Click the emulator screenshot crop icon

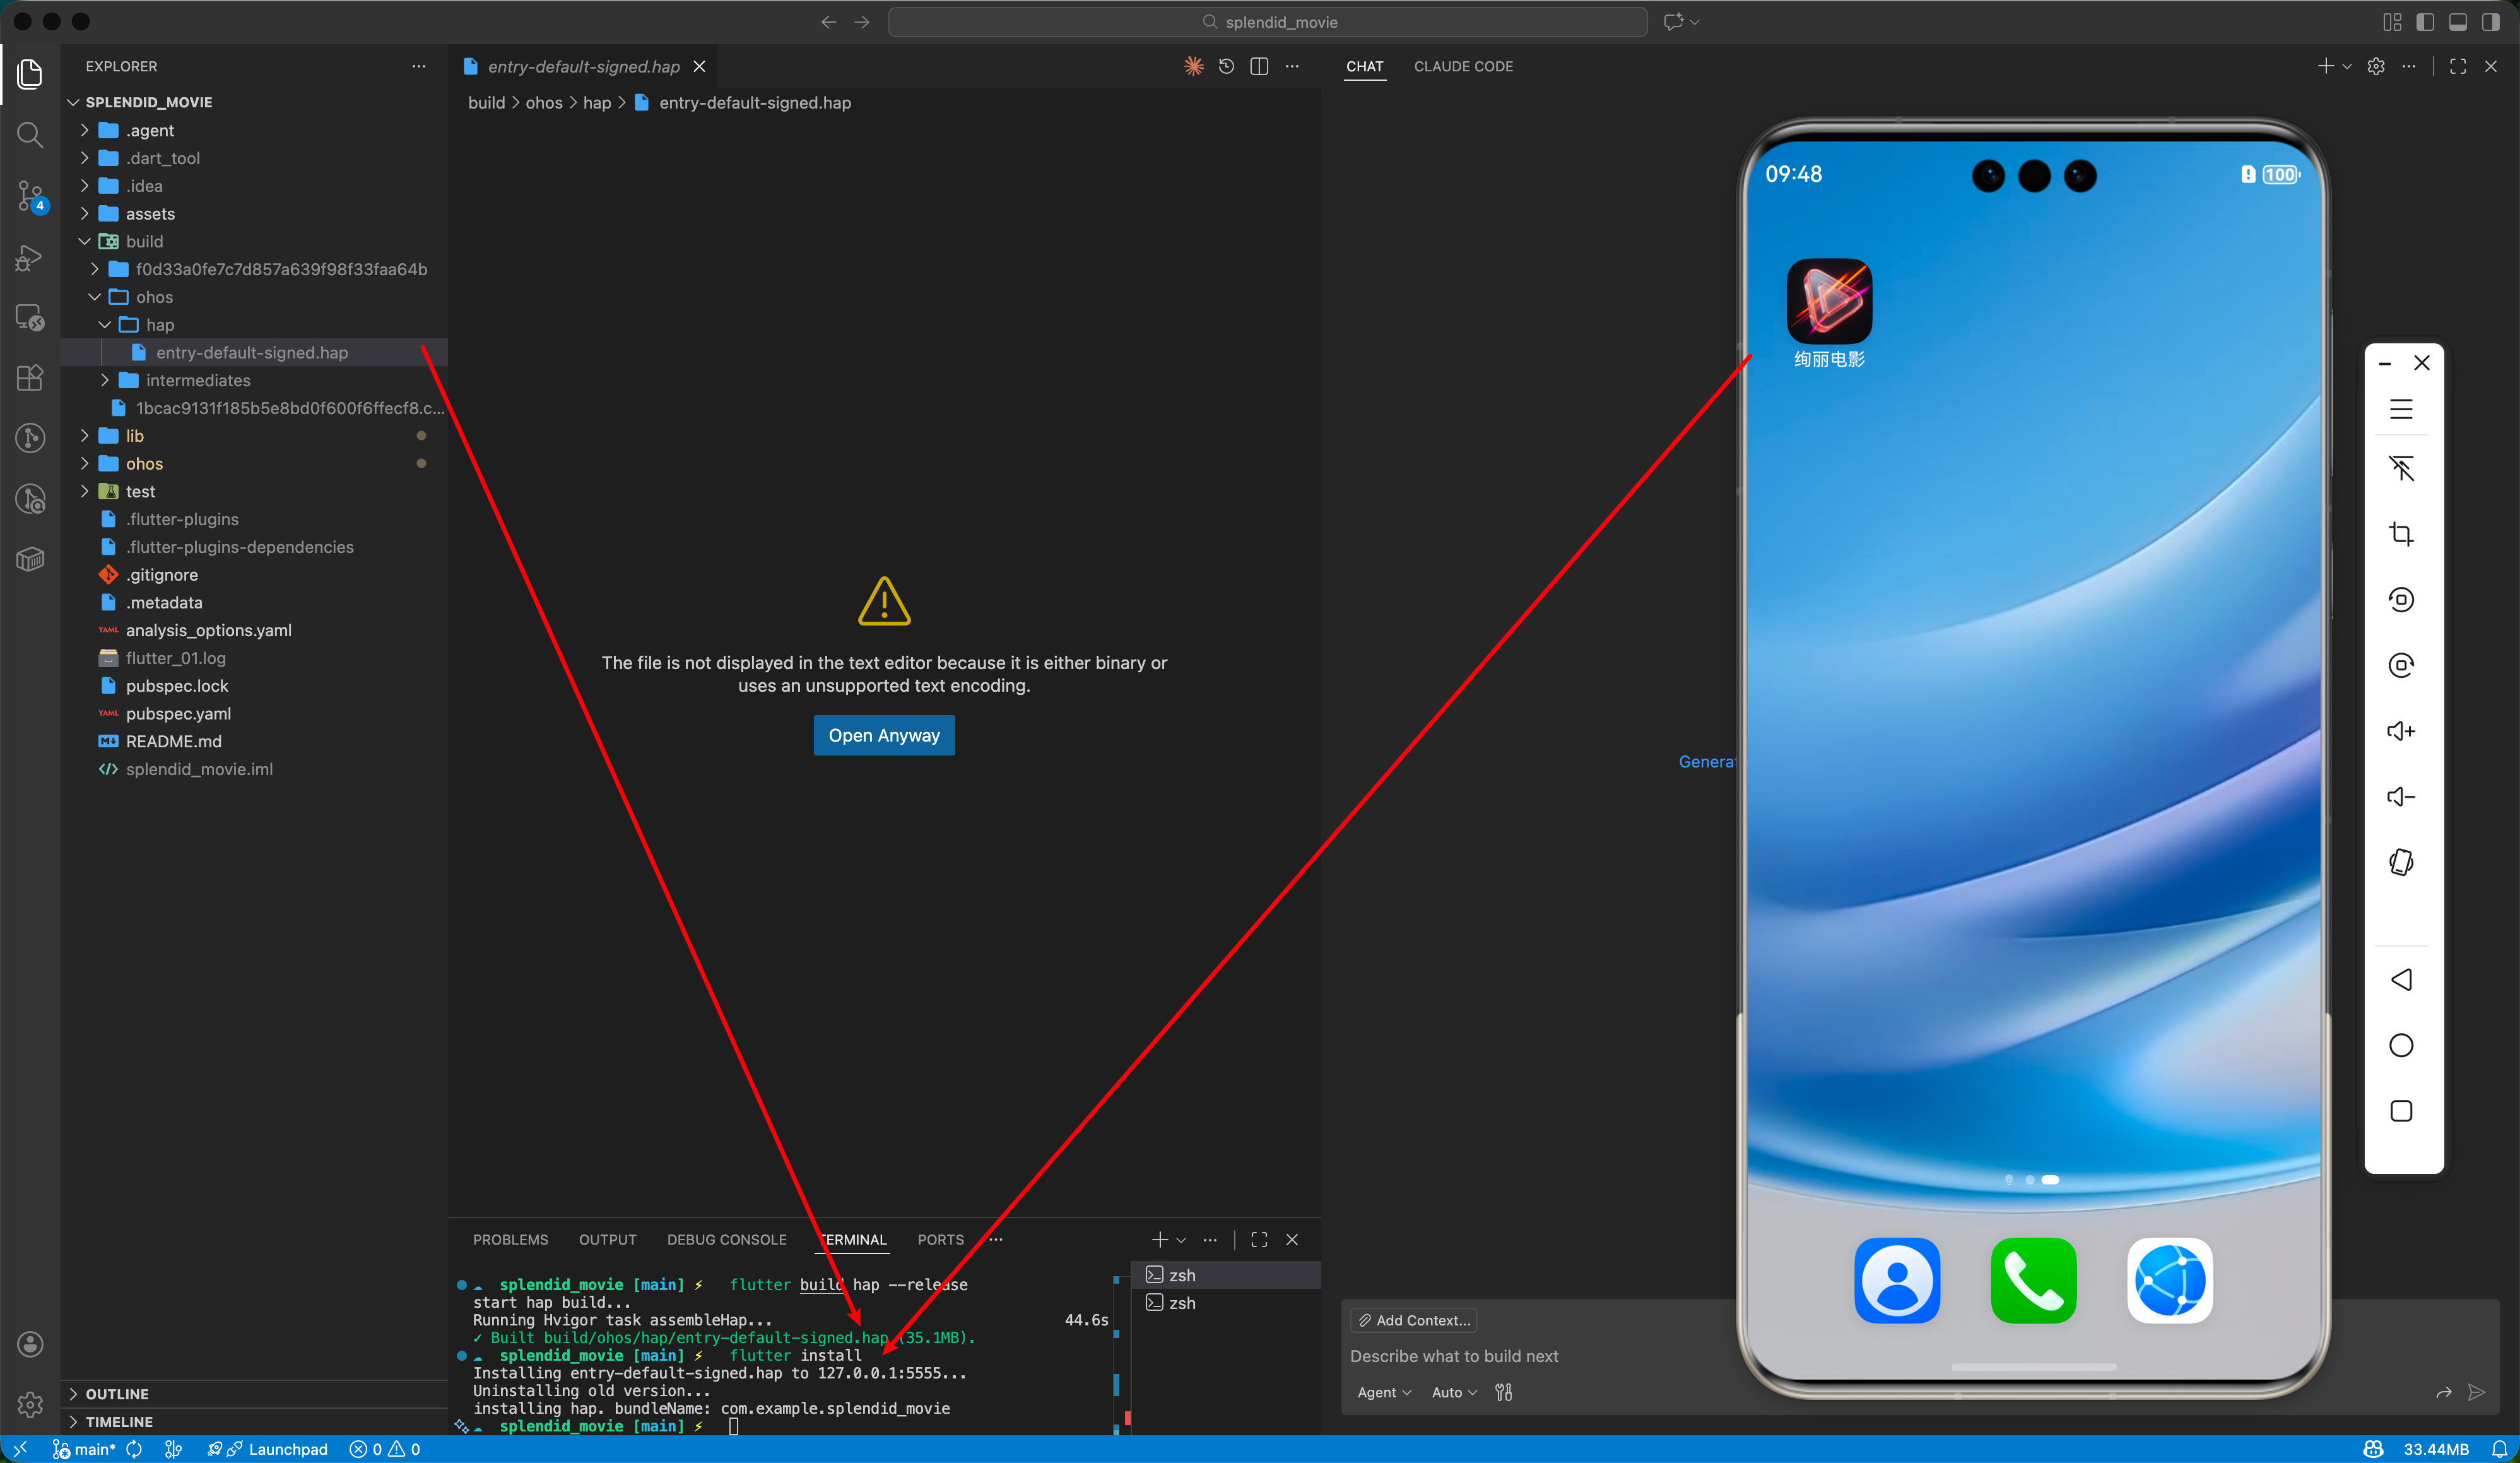[2401, 534]
